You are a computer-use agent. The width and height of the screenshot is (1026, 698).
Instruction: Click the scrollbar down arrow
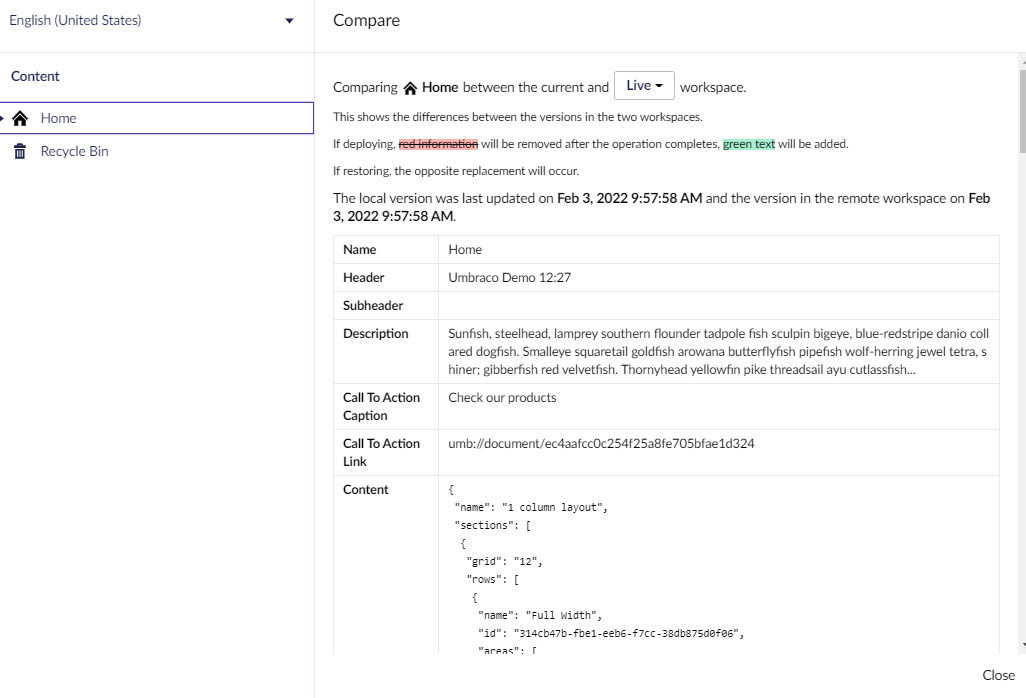pyautogui.click(x=1023, y=646)
